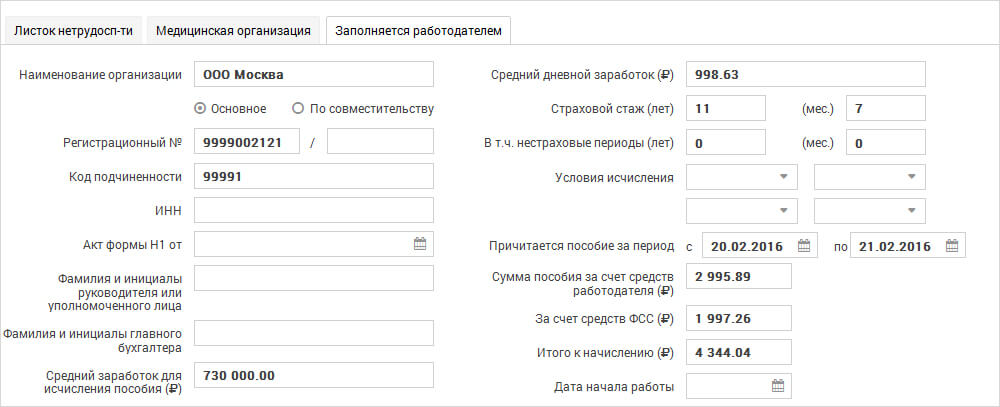Open calendar for Акт формы Н1 от
This screenshot has width=1000, height=407.
(420, 243)
